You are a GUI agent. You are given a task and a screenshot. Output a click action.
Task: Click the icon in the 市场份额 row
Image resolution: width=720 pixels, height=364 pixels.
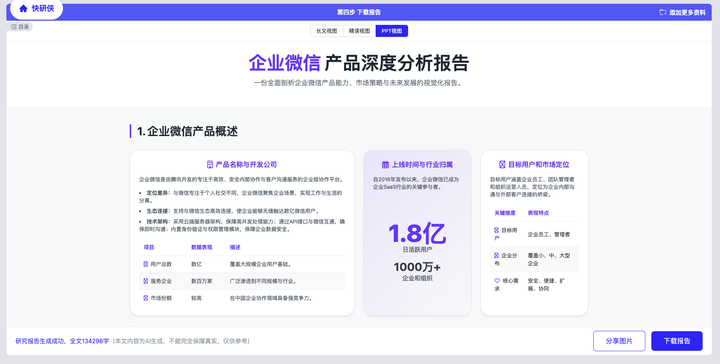pyautogui.click(x=146, y=298)
